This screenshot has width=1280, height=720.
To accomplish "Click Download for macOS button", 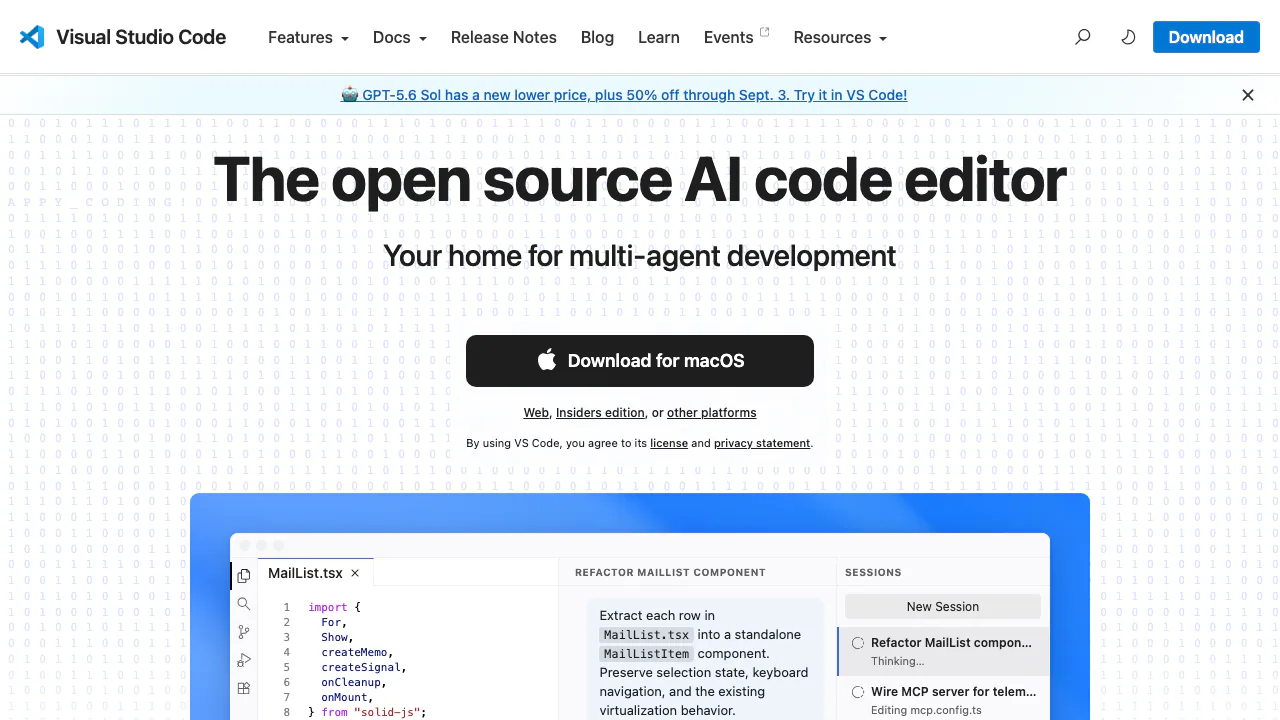I will (x=640, y=361).
